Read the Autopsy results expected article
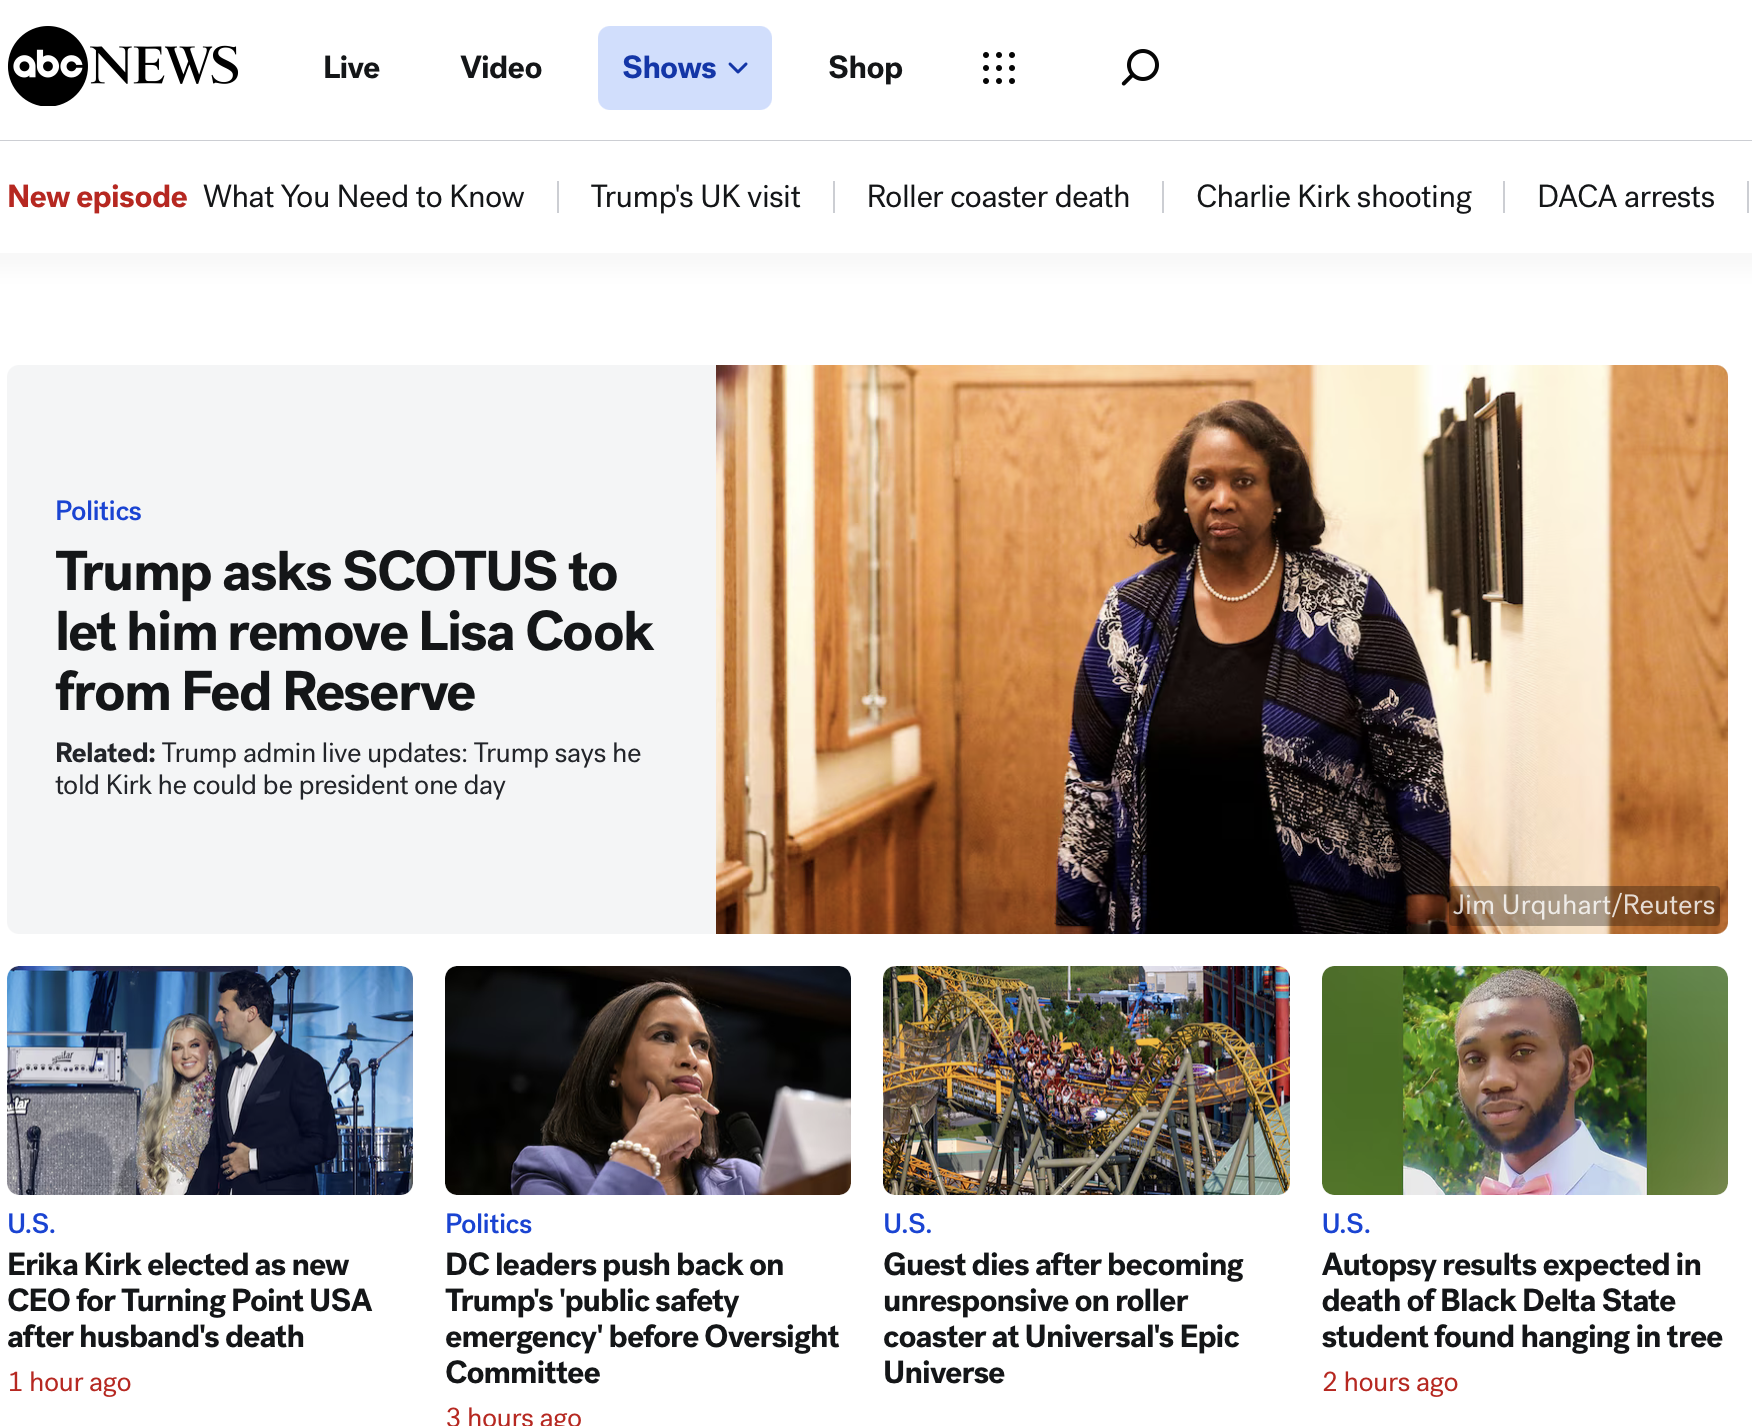The image size is (1752, 1426). pyautogui.click(x=1522, y=1300)
